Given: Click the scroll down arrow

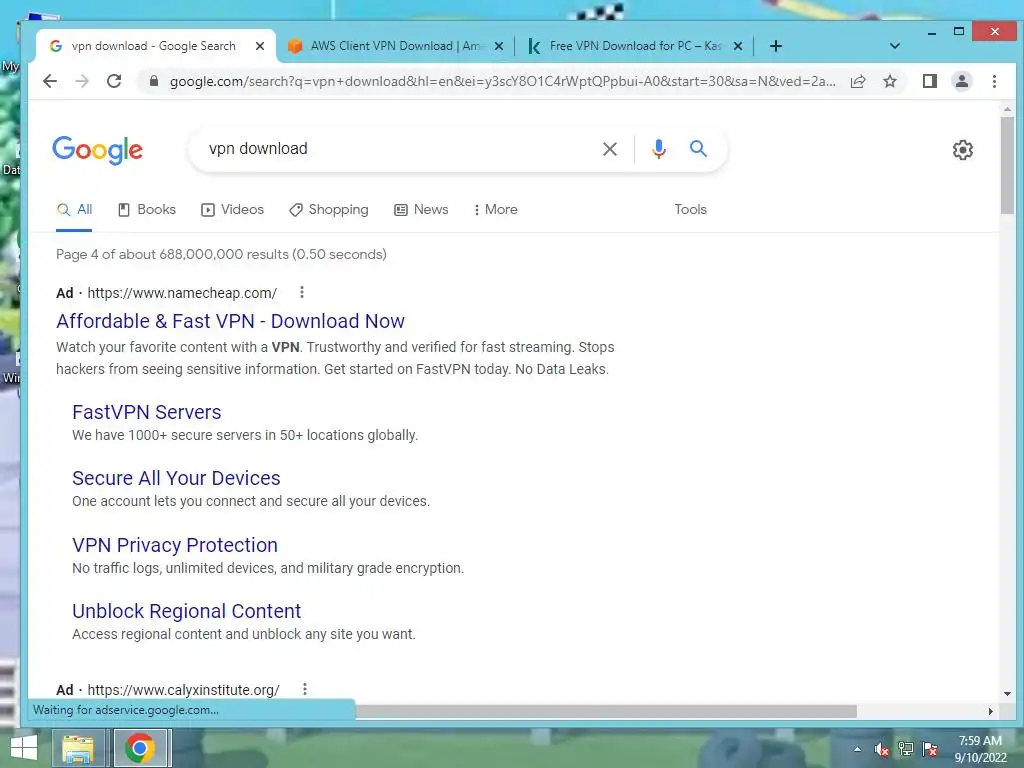Looking at the screenshot, I should click(x=1007, y=694).
